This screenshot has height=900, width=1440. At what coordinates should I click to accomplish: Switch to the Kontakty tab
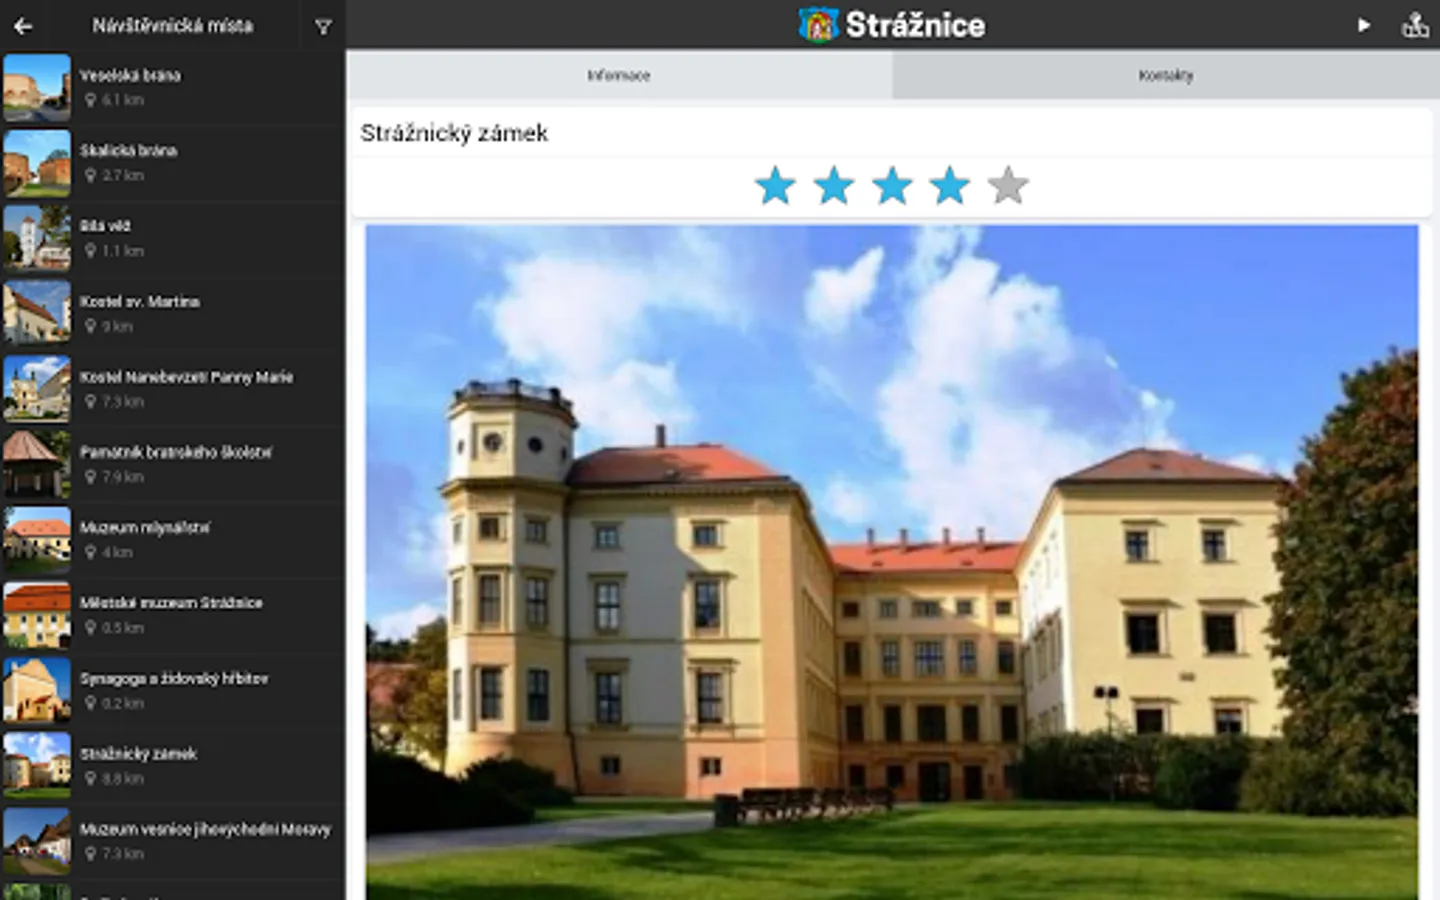point(1166,75)
